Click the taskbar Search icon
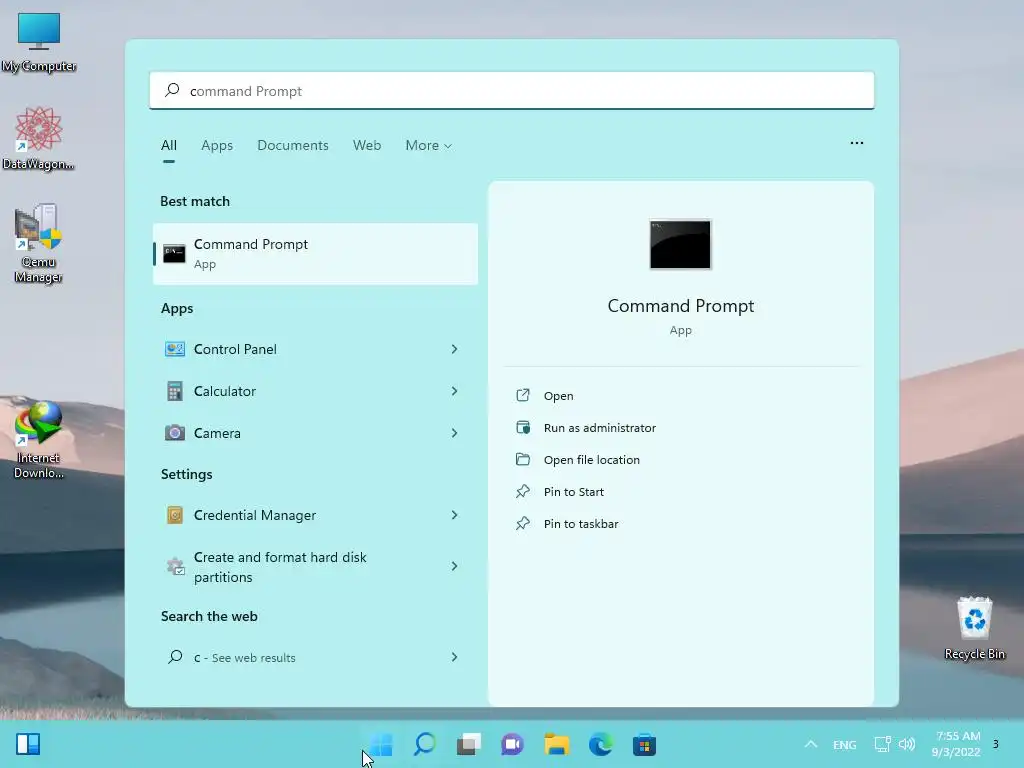This screenshot has height=768, width=1024. click(425, 744)
